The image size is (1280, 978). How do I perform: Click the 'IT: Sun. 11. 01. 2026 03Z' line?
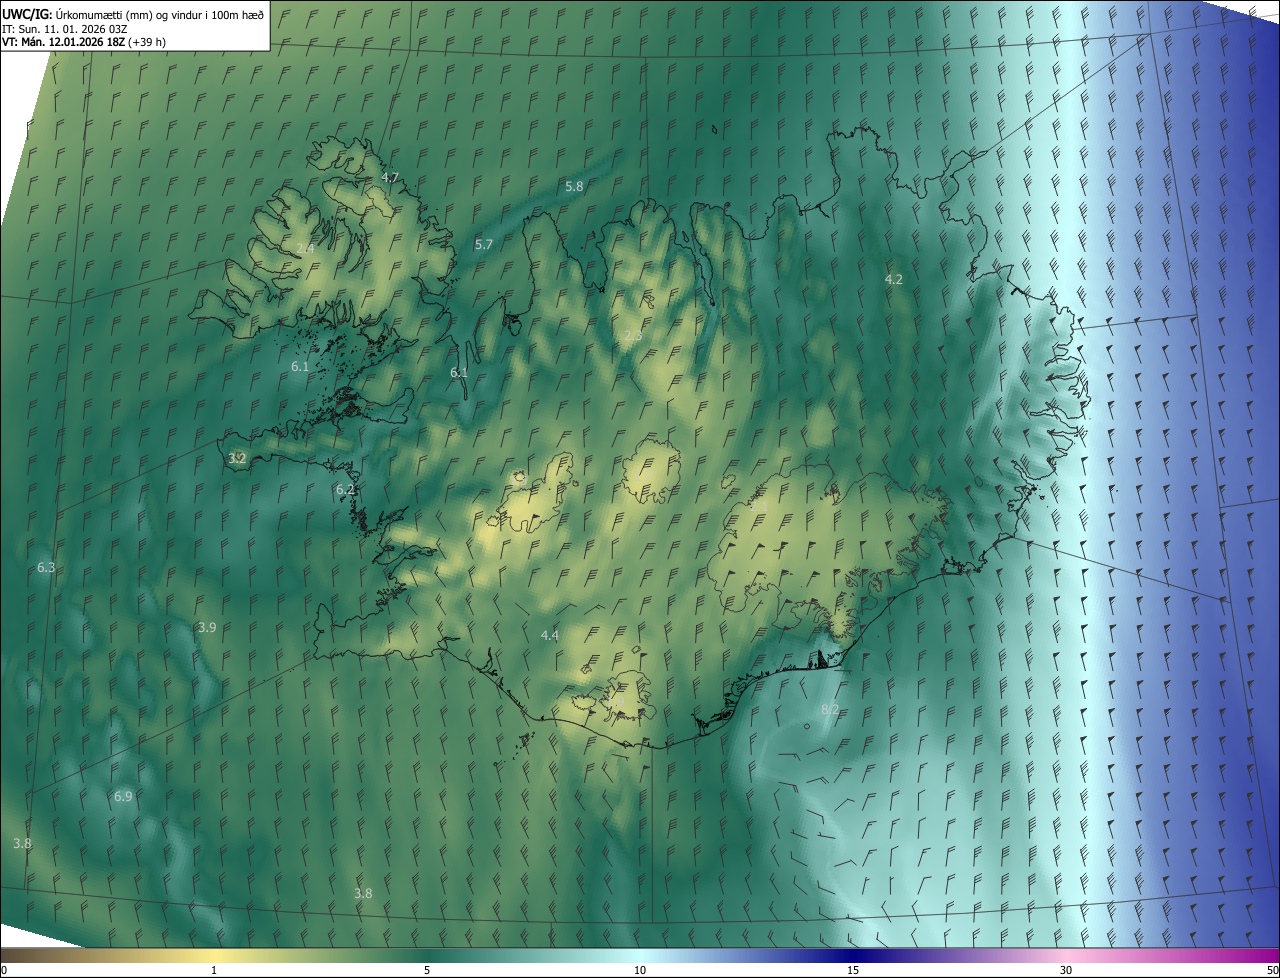(66, 28)
